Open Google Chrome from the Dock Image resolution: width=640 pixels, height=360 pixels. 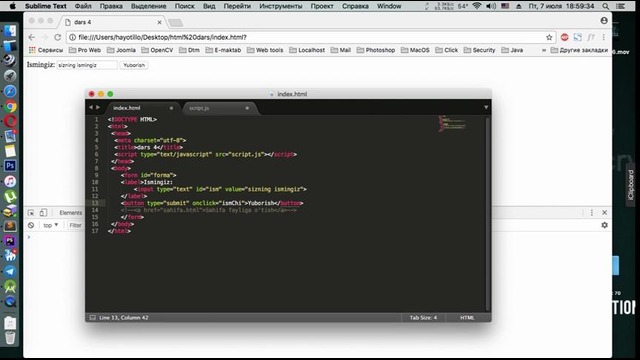point(10,107)
